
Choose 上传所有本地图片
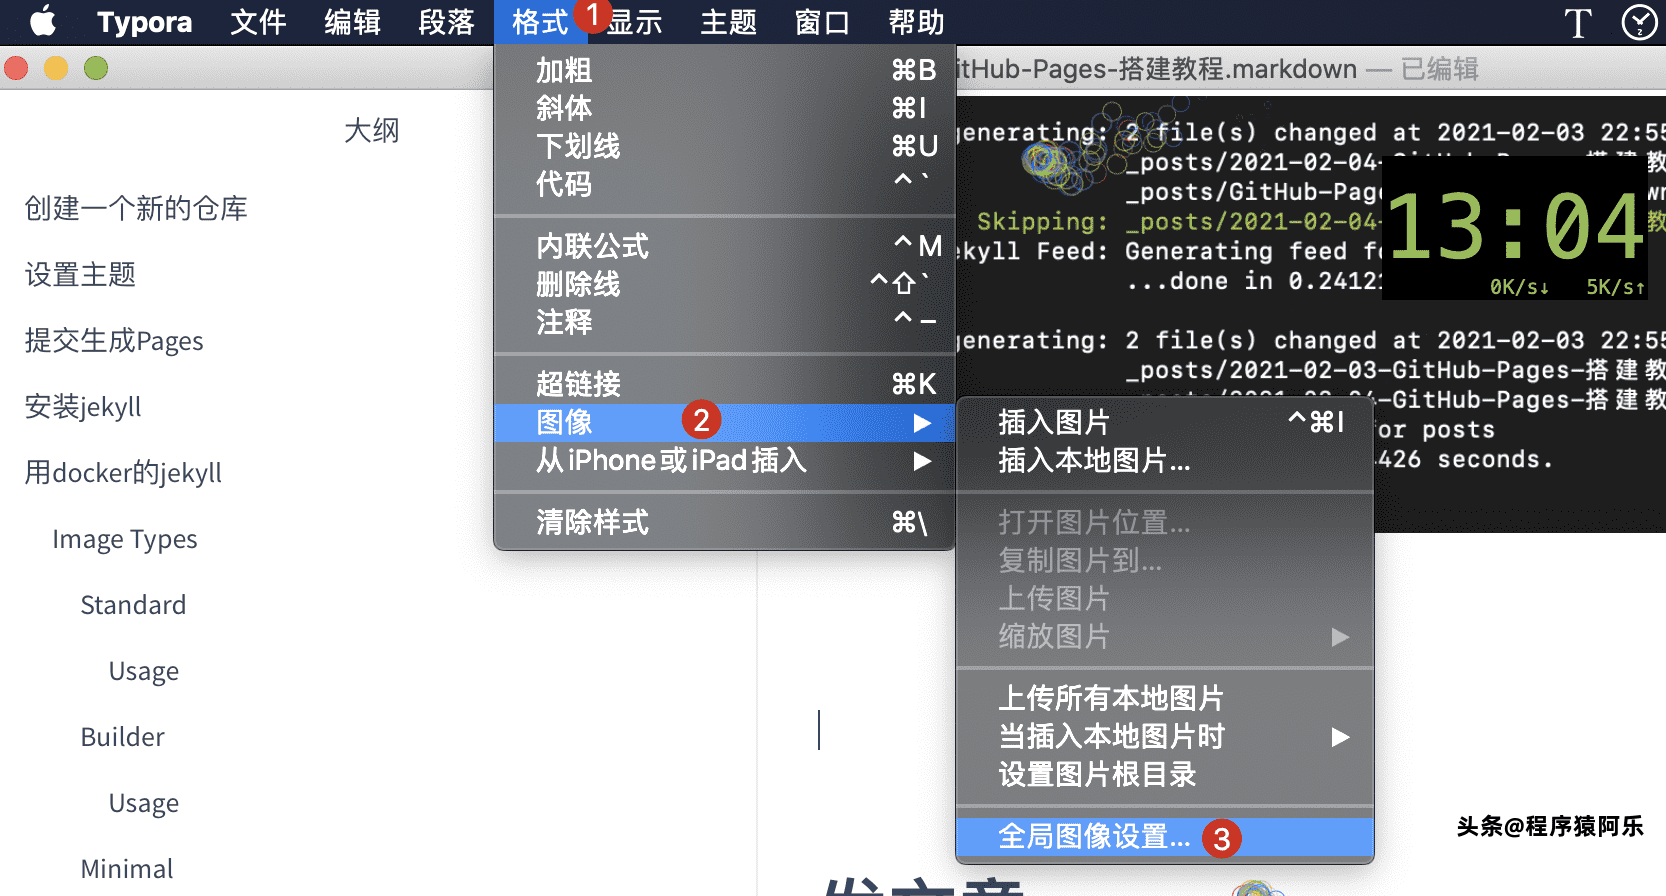(1165, 698)
